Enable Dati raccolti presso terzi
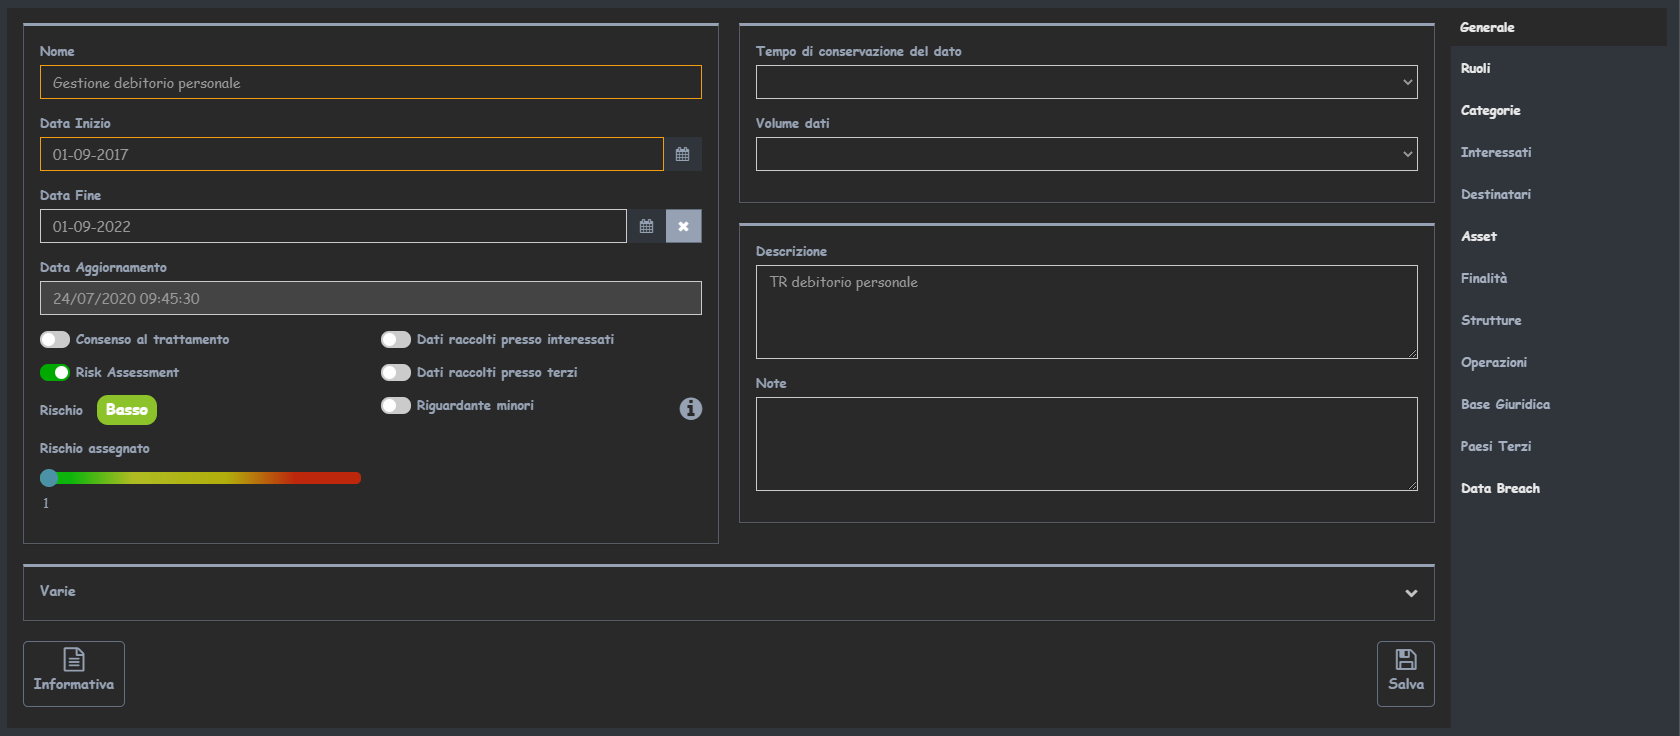The height and width of the screenshot is (736, 1680). [396, 372]
